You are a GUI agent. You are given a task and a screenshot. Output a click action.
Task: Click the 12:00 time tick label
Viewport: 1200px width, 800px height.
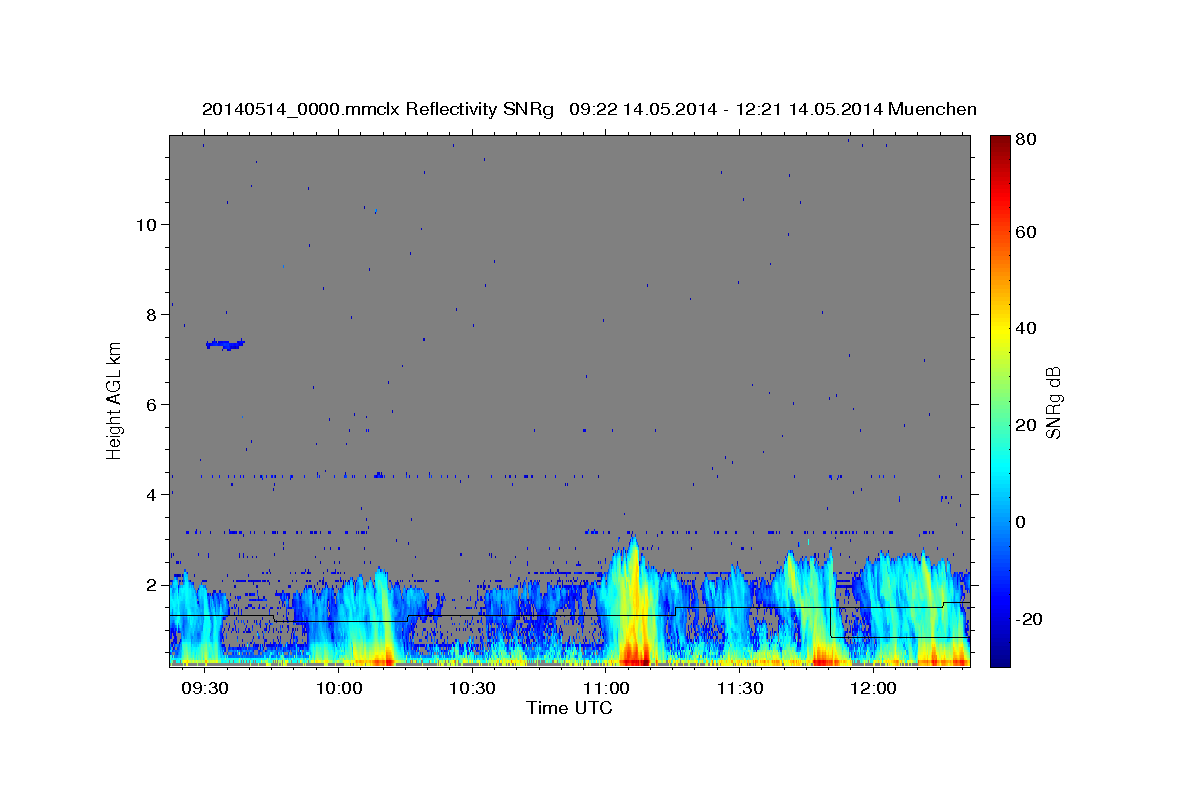tap(873, 689)
